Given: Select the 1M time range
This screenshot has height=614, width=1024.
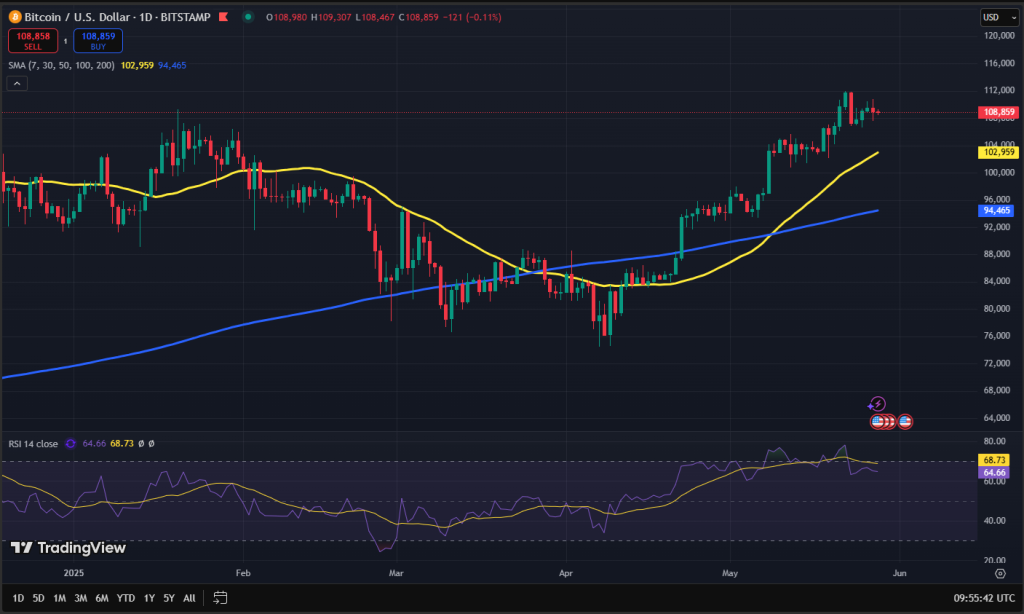Looking at the screenshot, I should (59, 598).
